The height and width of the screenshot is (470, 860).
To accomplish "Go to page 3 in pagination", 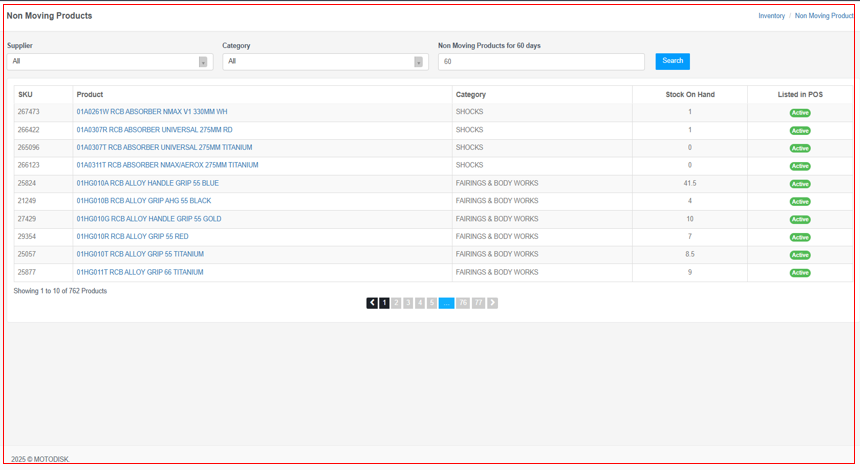I will click(x=408, y=303).
